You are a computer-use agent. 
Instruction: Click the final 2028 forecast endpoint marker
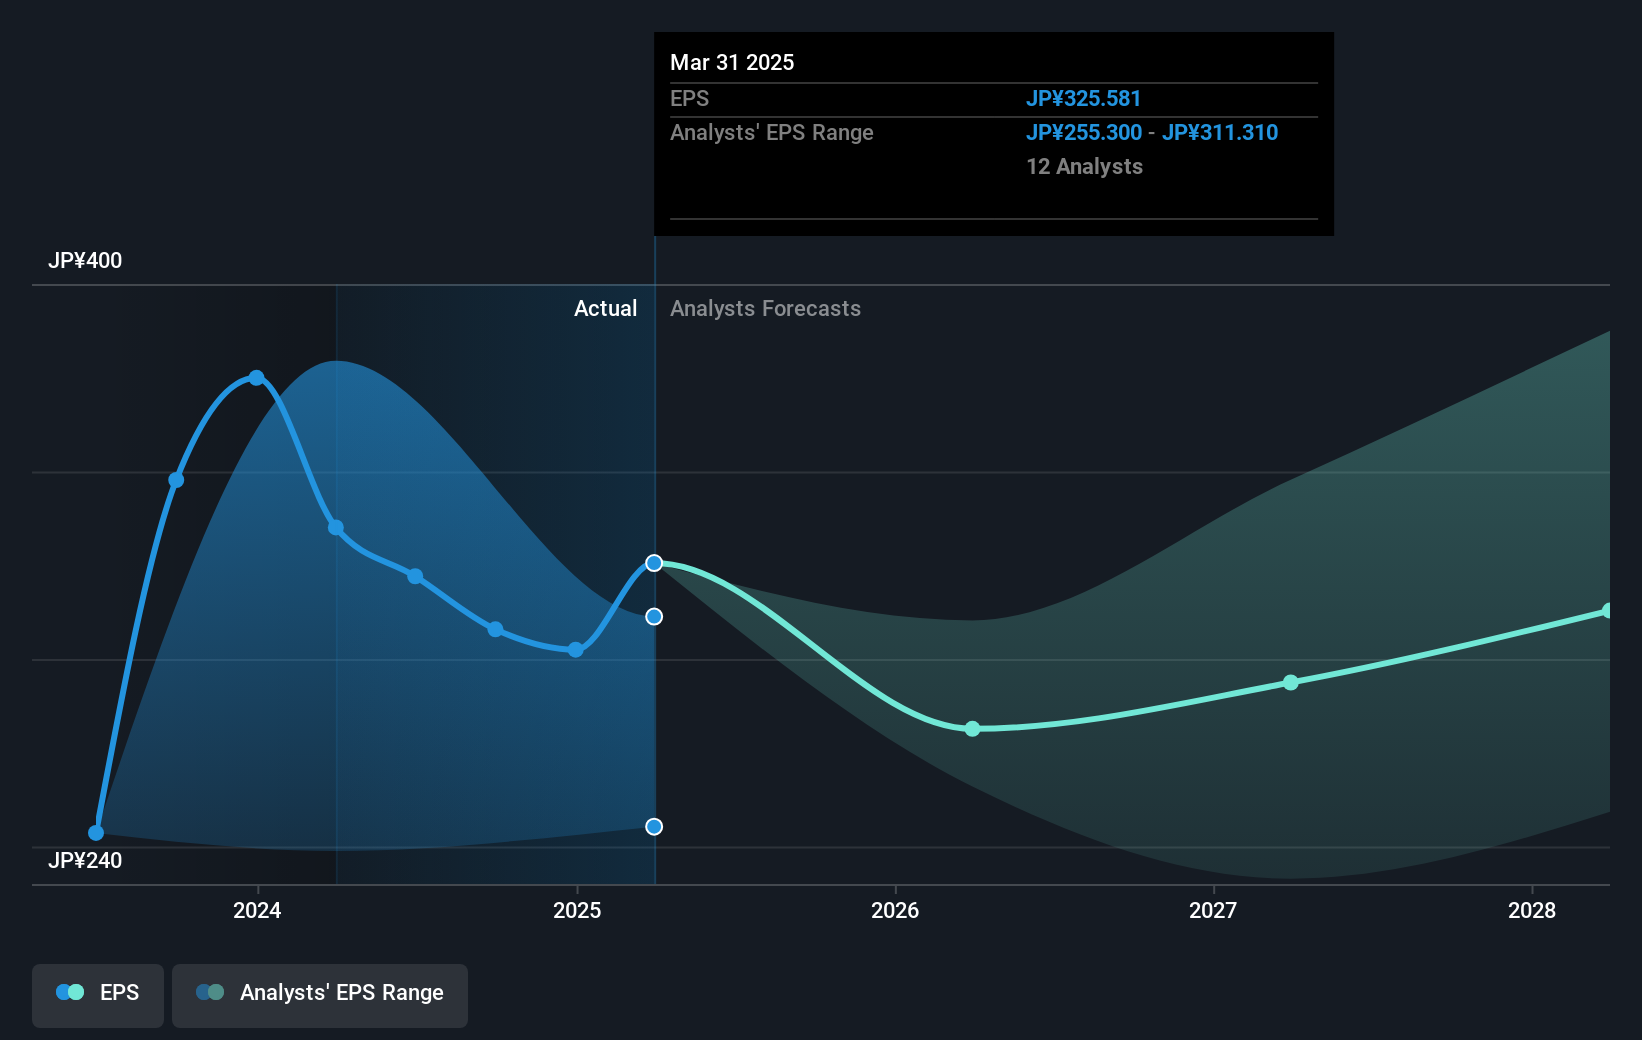tap(1607, 611)
